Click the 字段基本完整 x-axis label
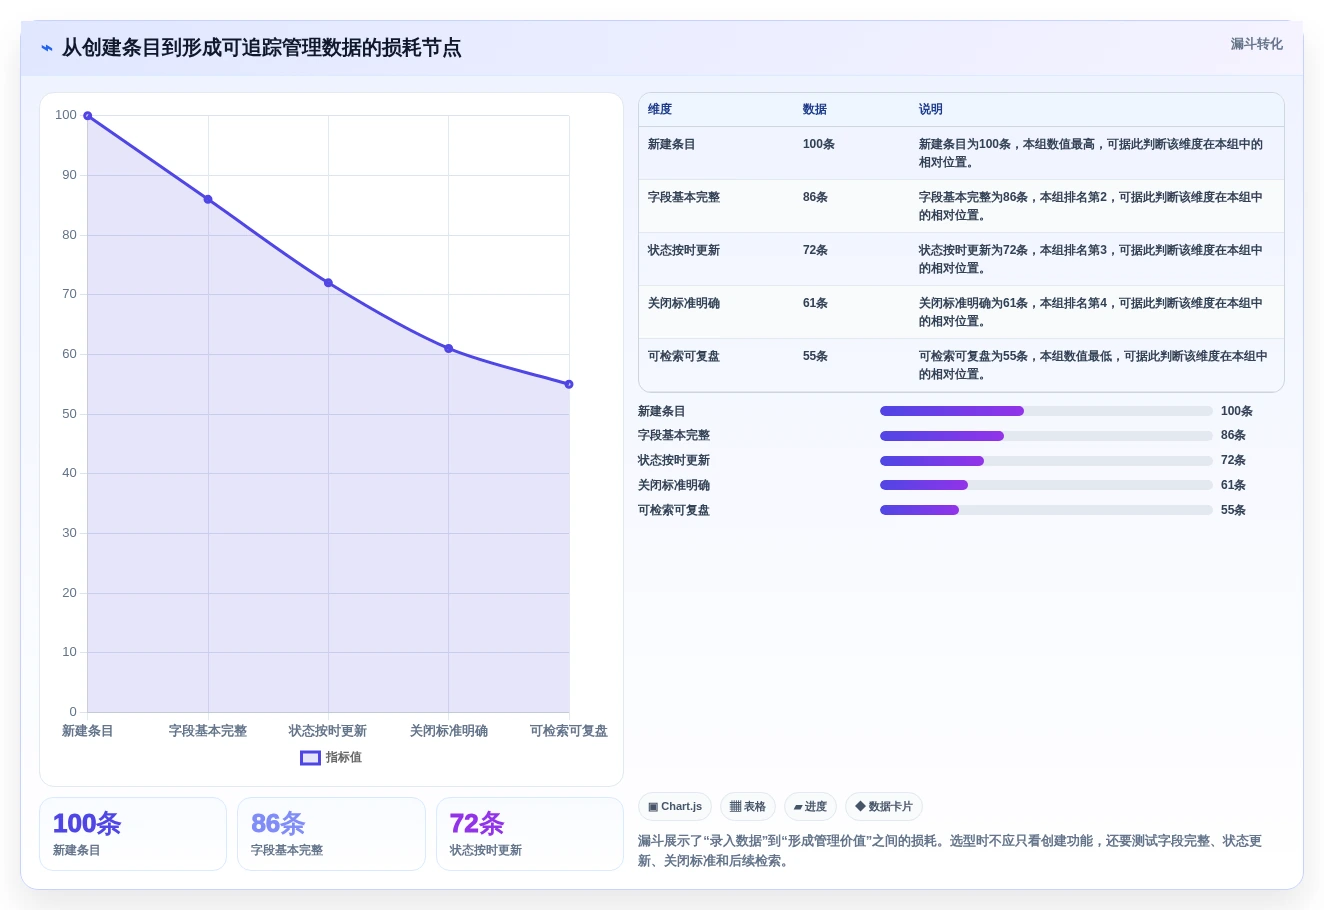 [x=208, y=731]
